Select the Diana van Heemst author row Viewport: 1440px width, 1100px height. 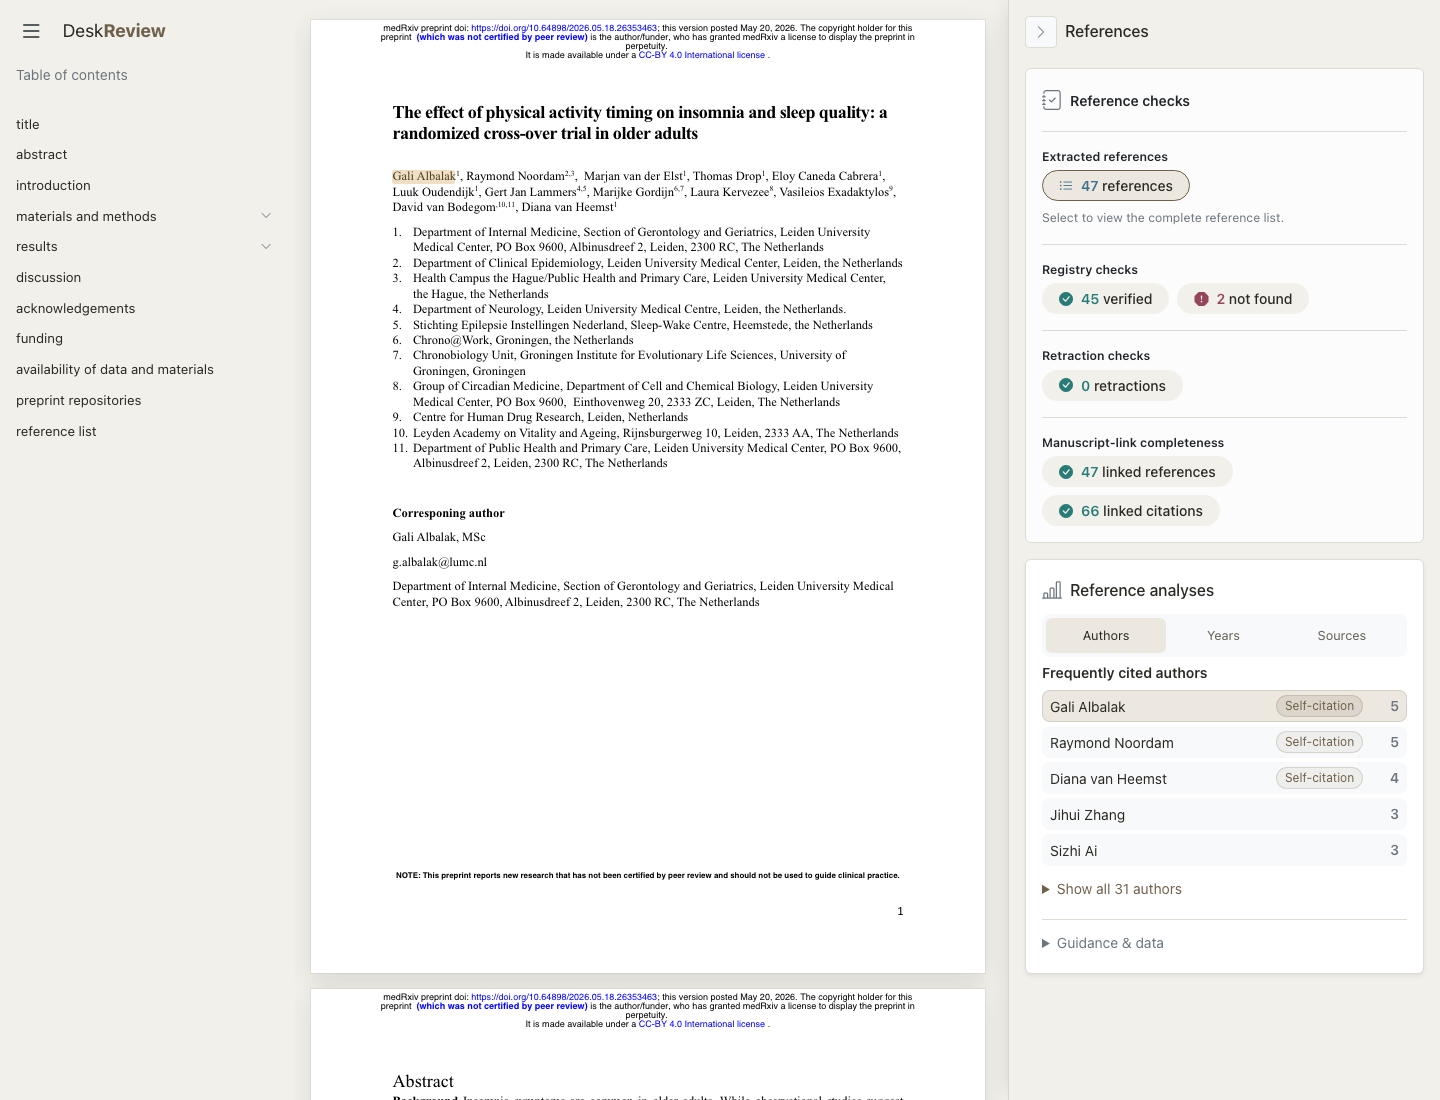coord(1224,778)
